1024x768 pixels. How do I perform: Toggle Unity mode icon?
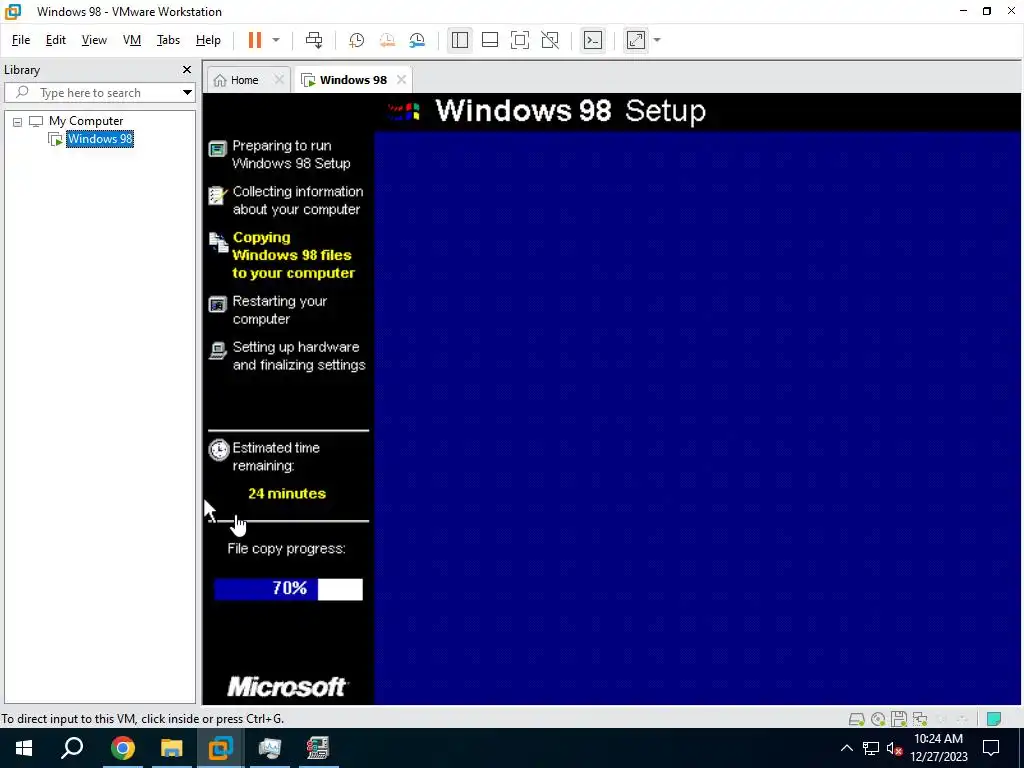[550, 40]
